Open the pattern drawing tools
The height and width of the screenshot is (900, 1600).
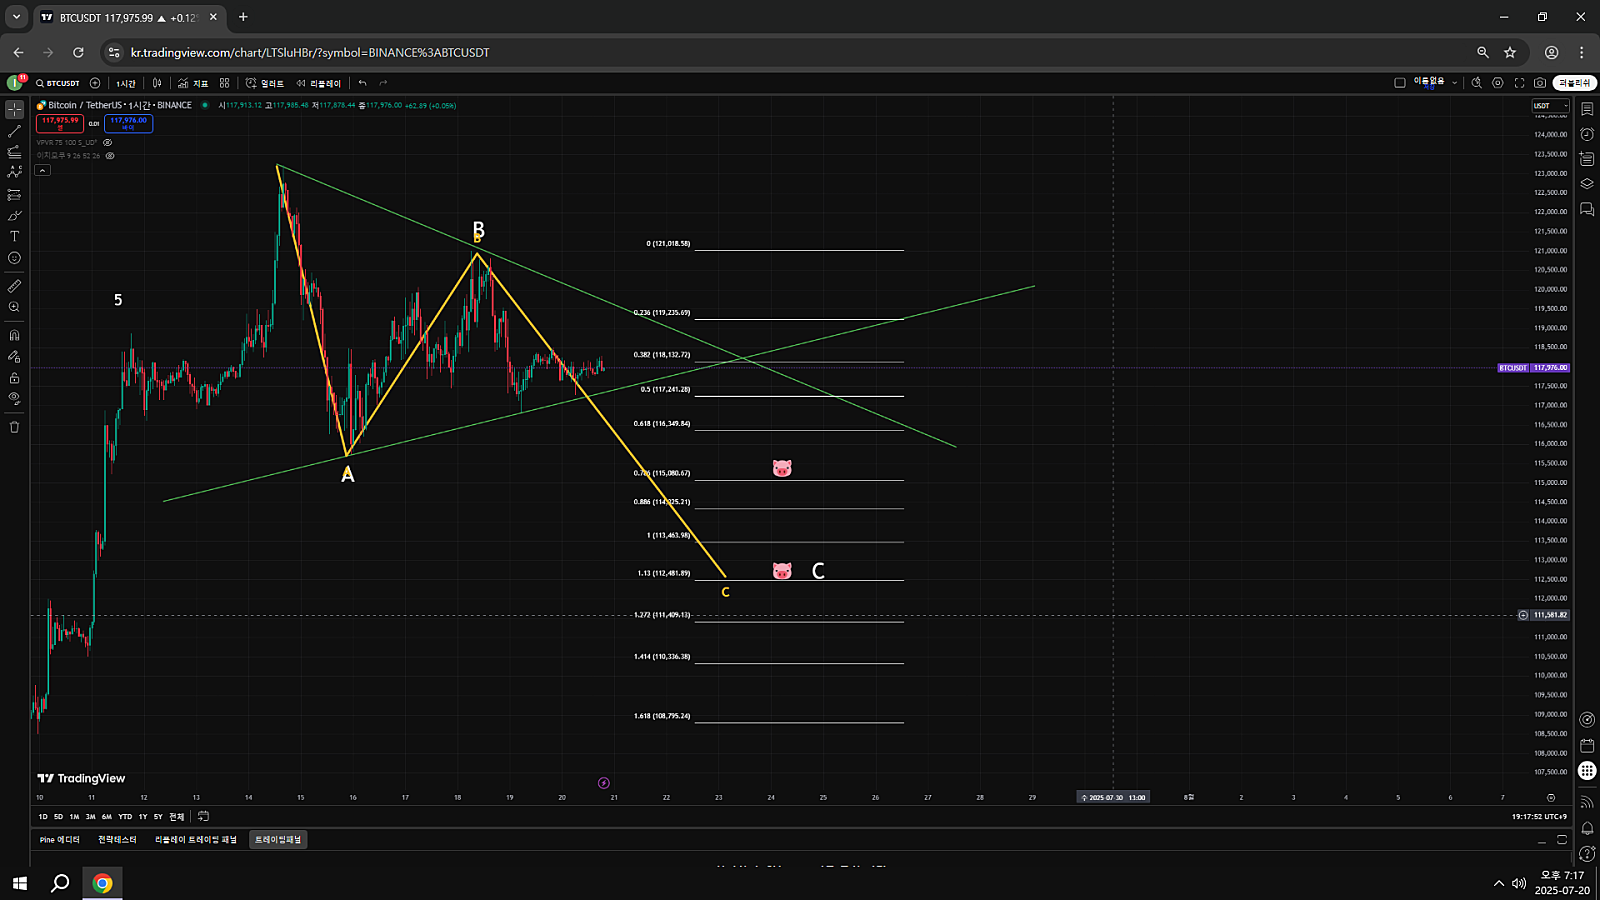click(x=14, y=172)
